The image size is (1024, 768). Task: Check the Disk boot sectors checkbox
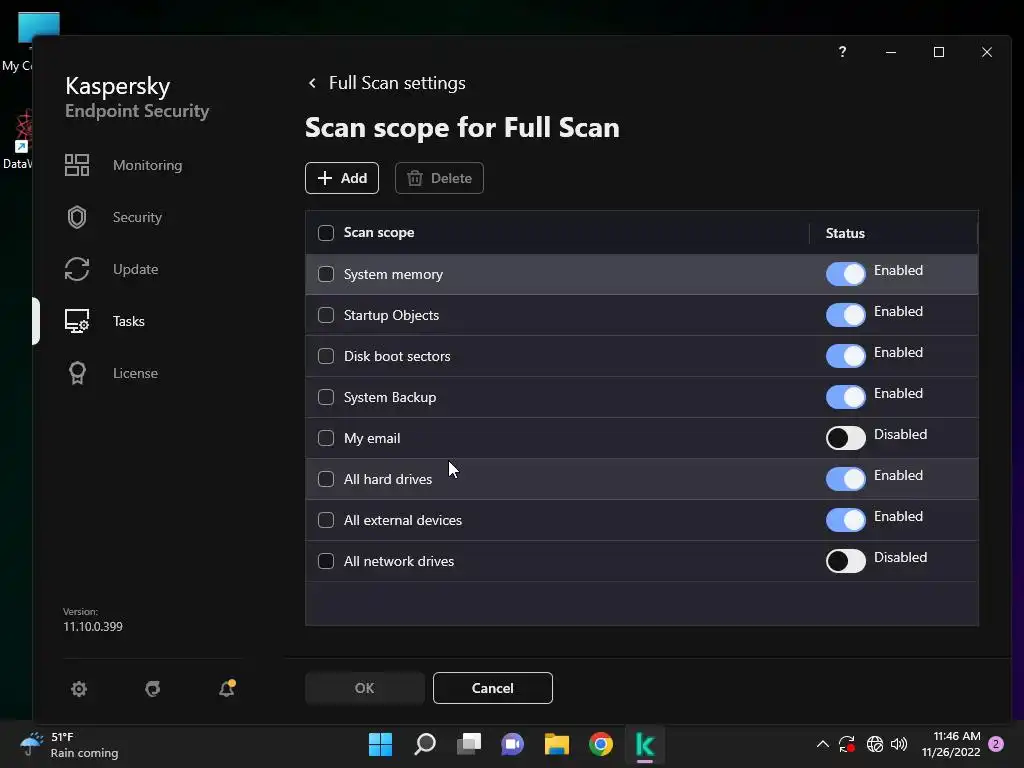pyautogui.click(x=326, y=356)
